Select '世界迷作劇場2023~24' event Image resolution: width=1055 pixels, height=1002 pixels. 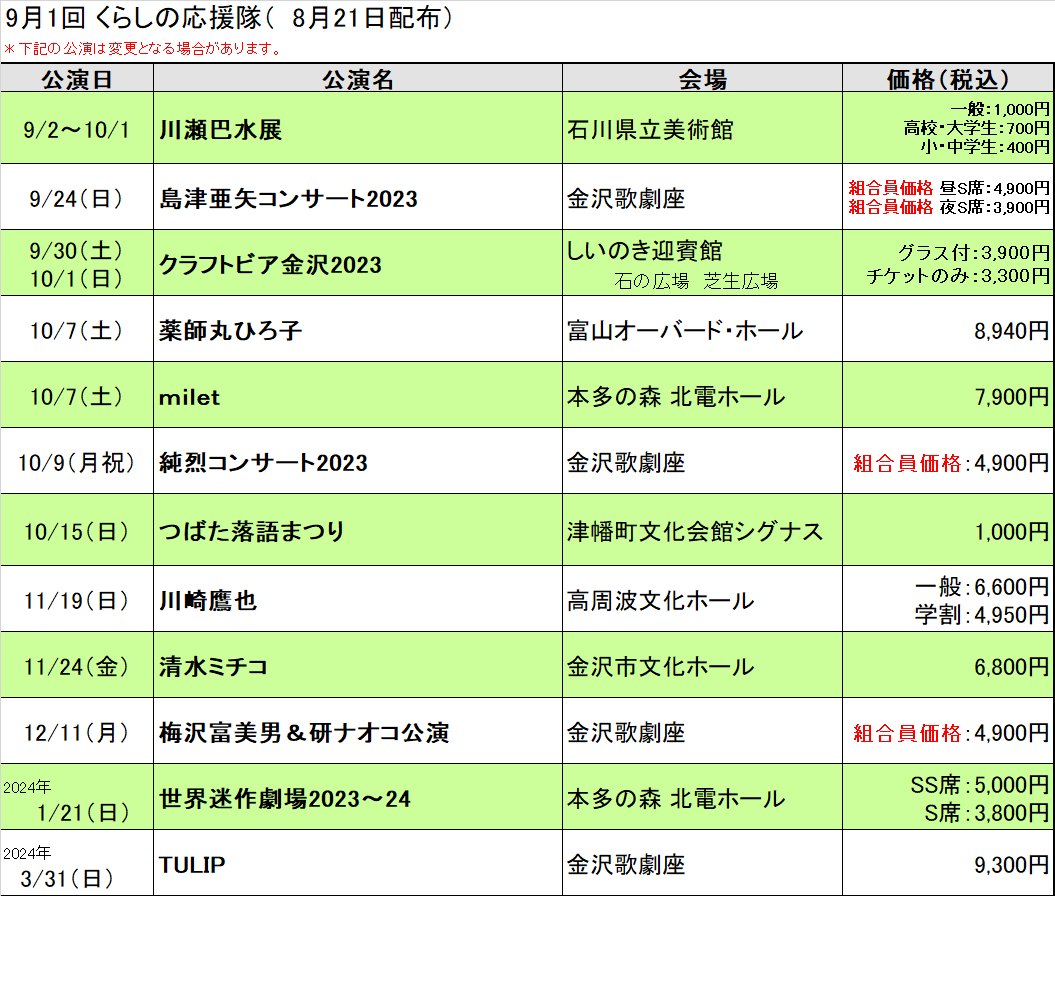285,798
